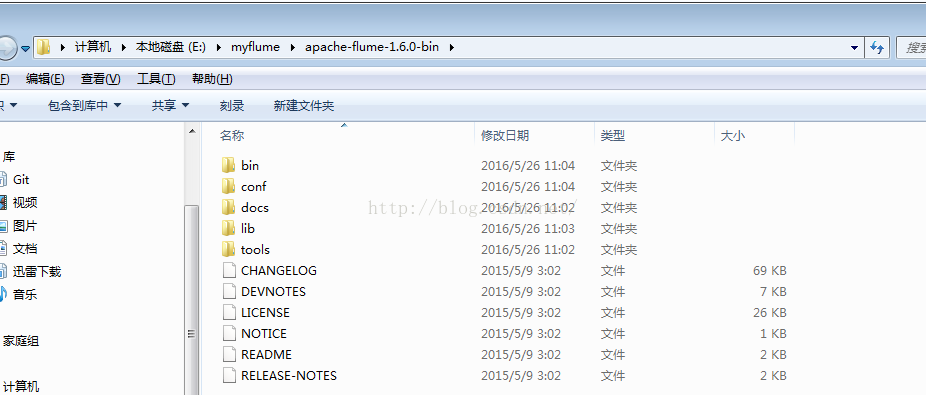
Task: Open 迅雷下载 library in sidebar
Action: [x=37, y=272]
